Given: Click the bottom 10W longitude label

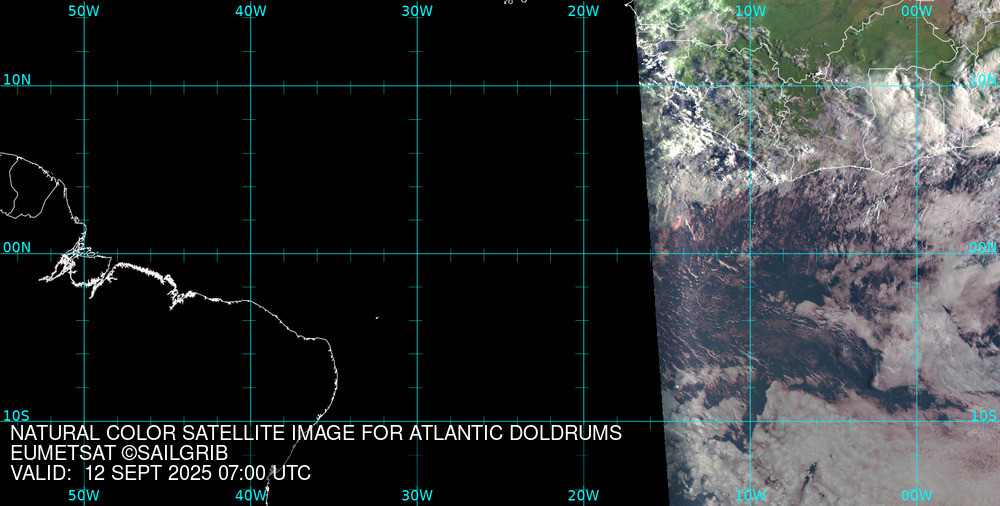Looking at the screenshot, I should (x=751, y=495).
